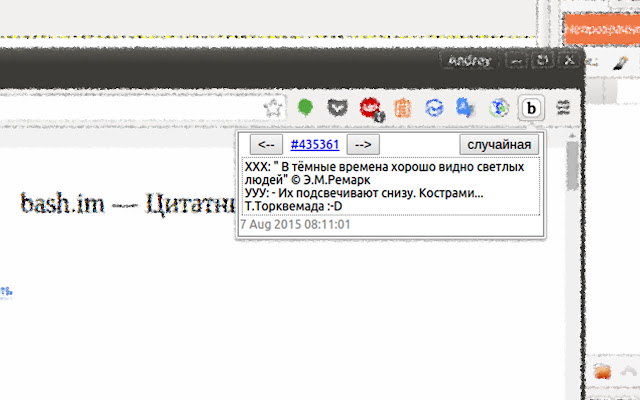Load a random quote with случайная

[499, 145]
